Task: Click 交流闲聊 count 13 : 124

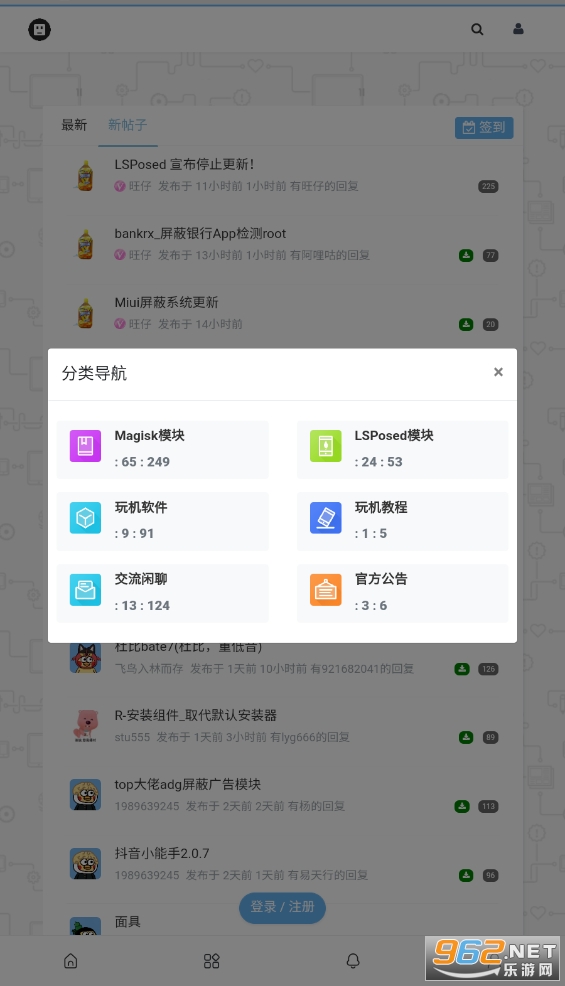Action: point(142,606)
